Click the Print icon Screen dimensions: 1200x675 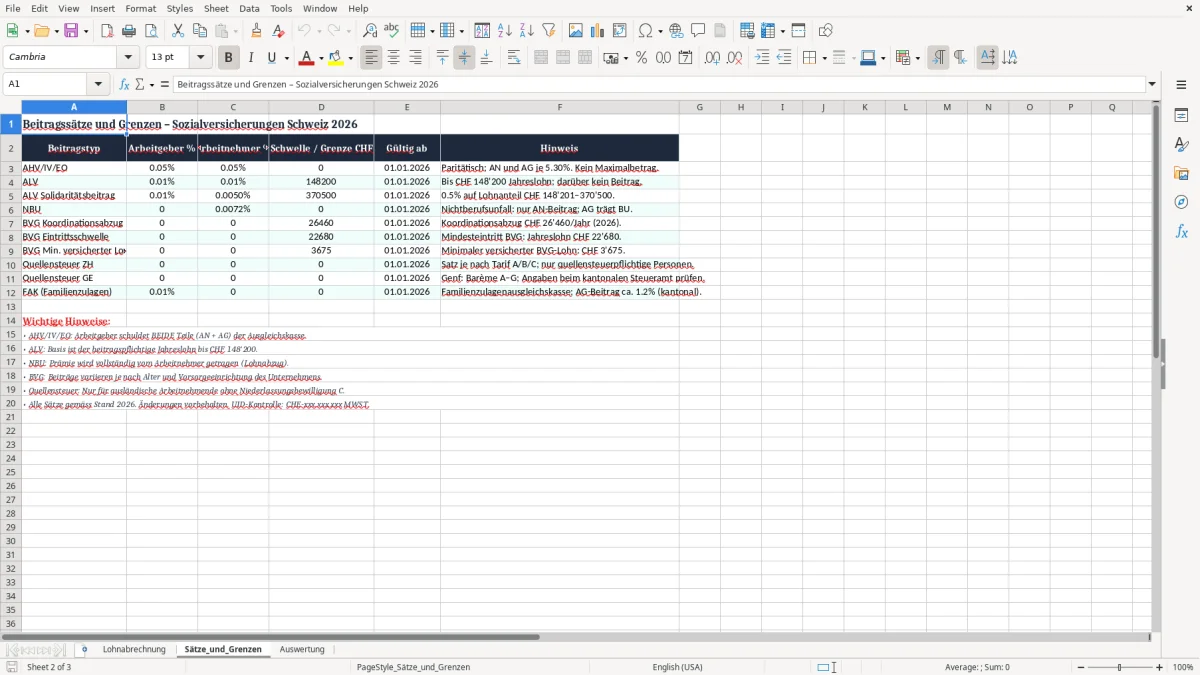coord(129,31)
